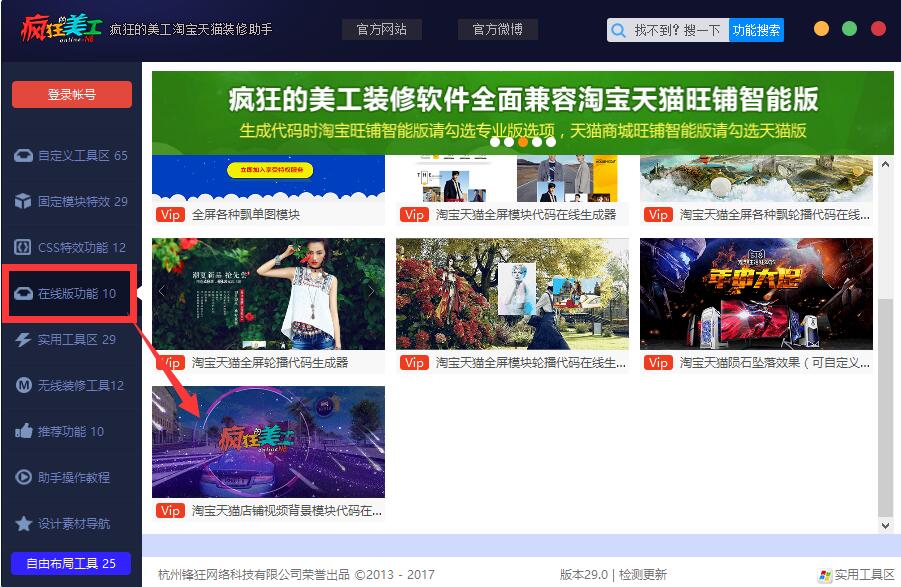
Task: Click the CSS特效功能 bracket icon
Action: 23,248
